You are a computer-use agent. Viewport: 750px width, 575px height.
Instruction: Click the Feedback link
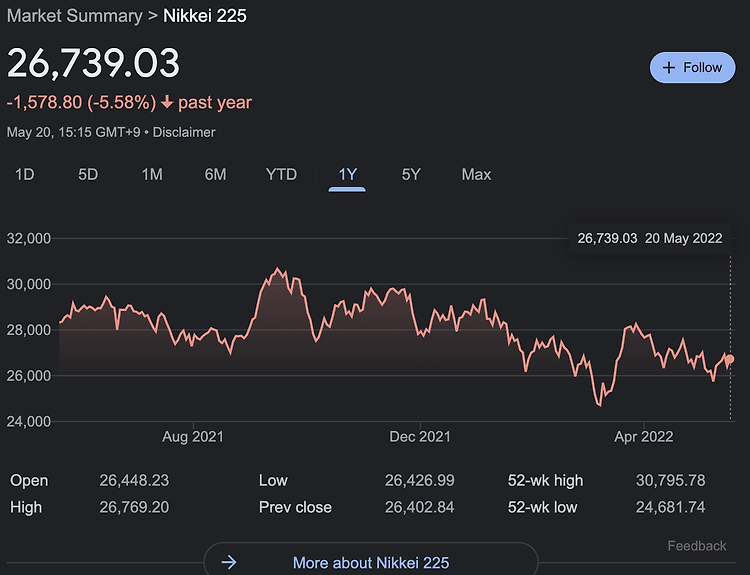click(x=697, y=546)
